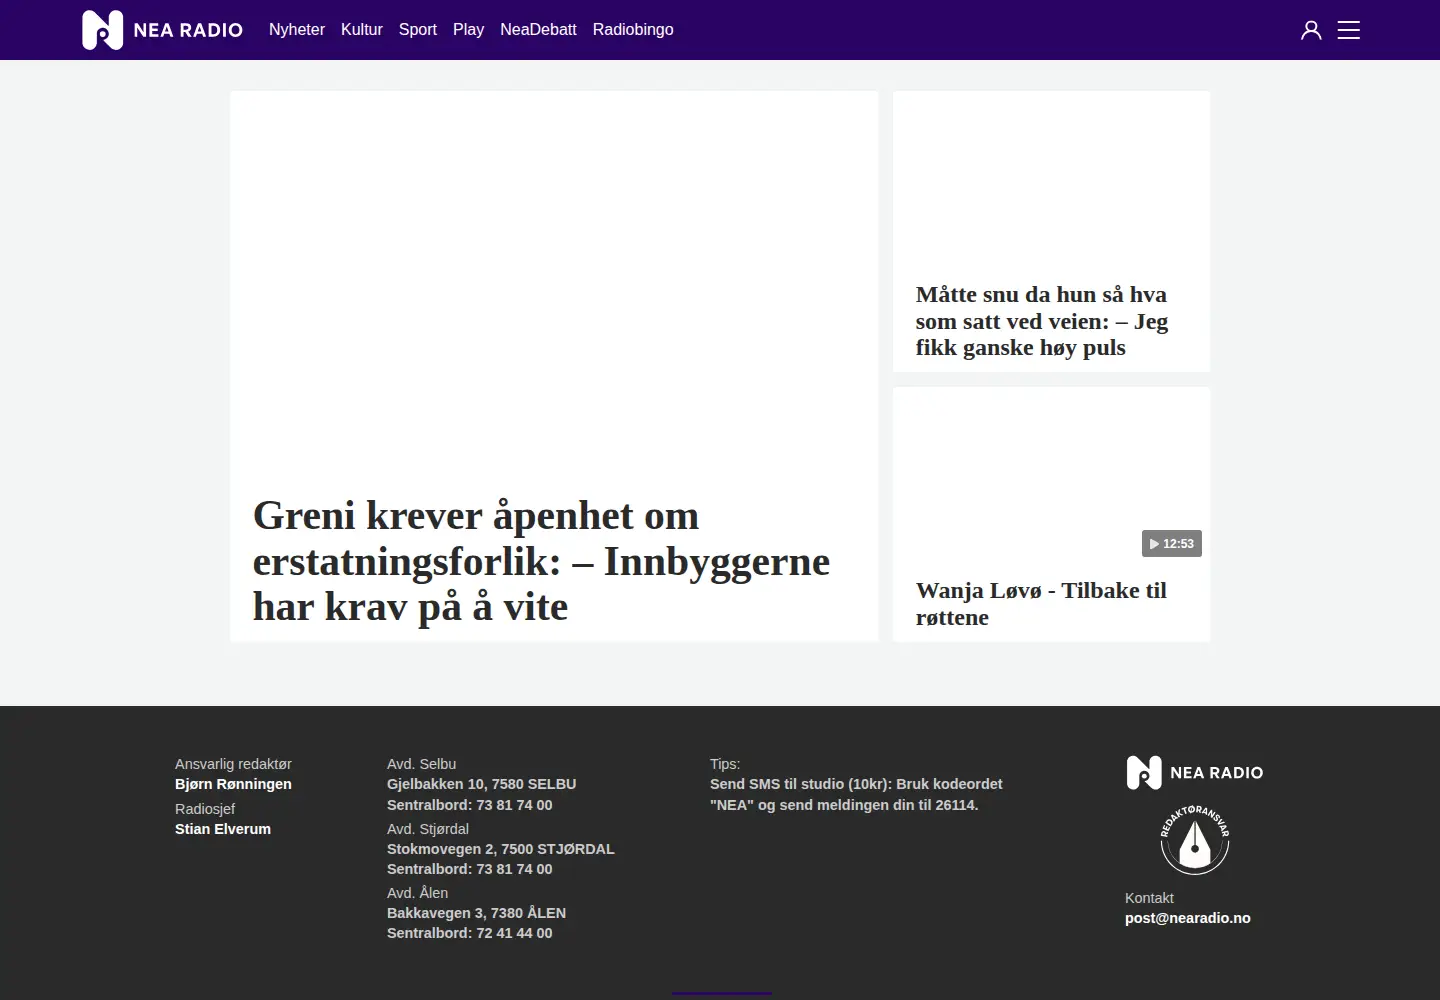The image size is (1440, 1000).
Task: Click the Radiosjef label
Action: tap(205, 809)
